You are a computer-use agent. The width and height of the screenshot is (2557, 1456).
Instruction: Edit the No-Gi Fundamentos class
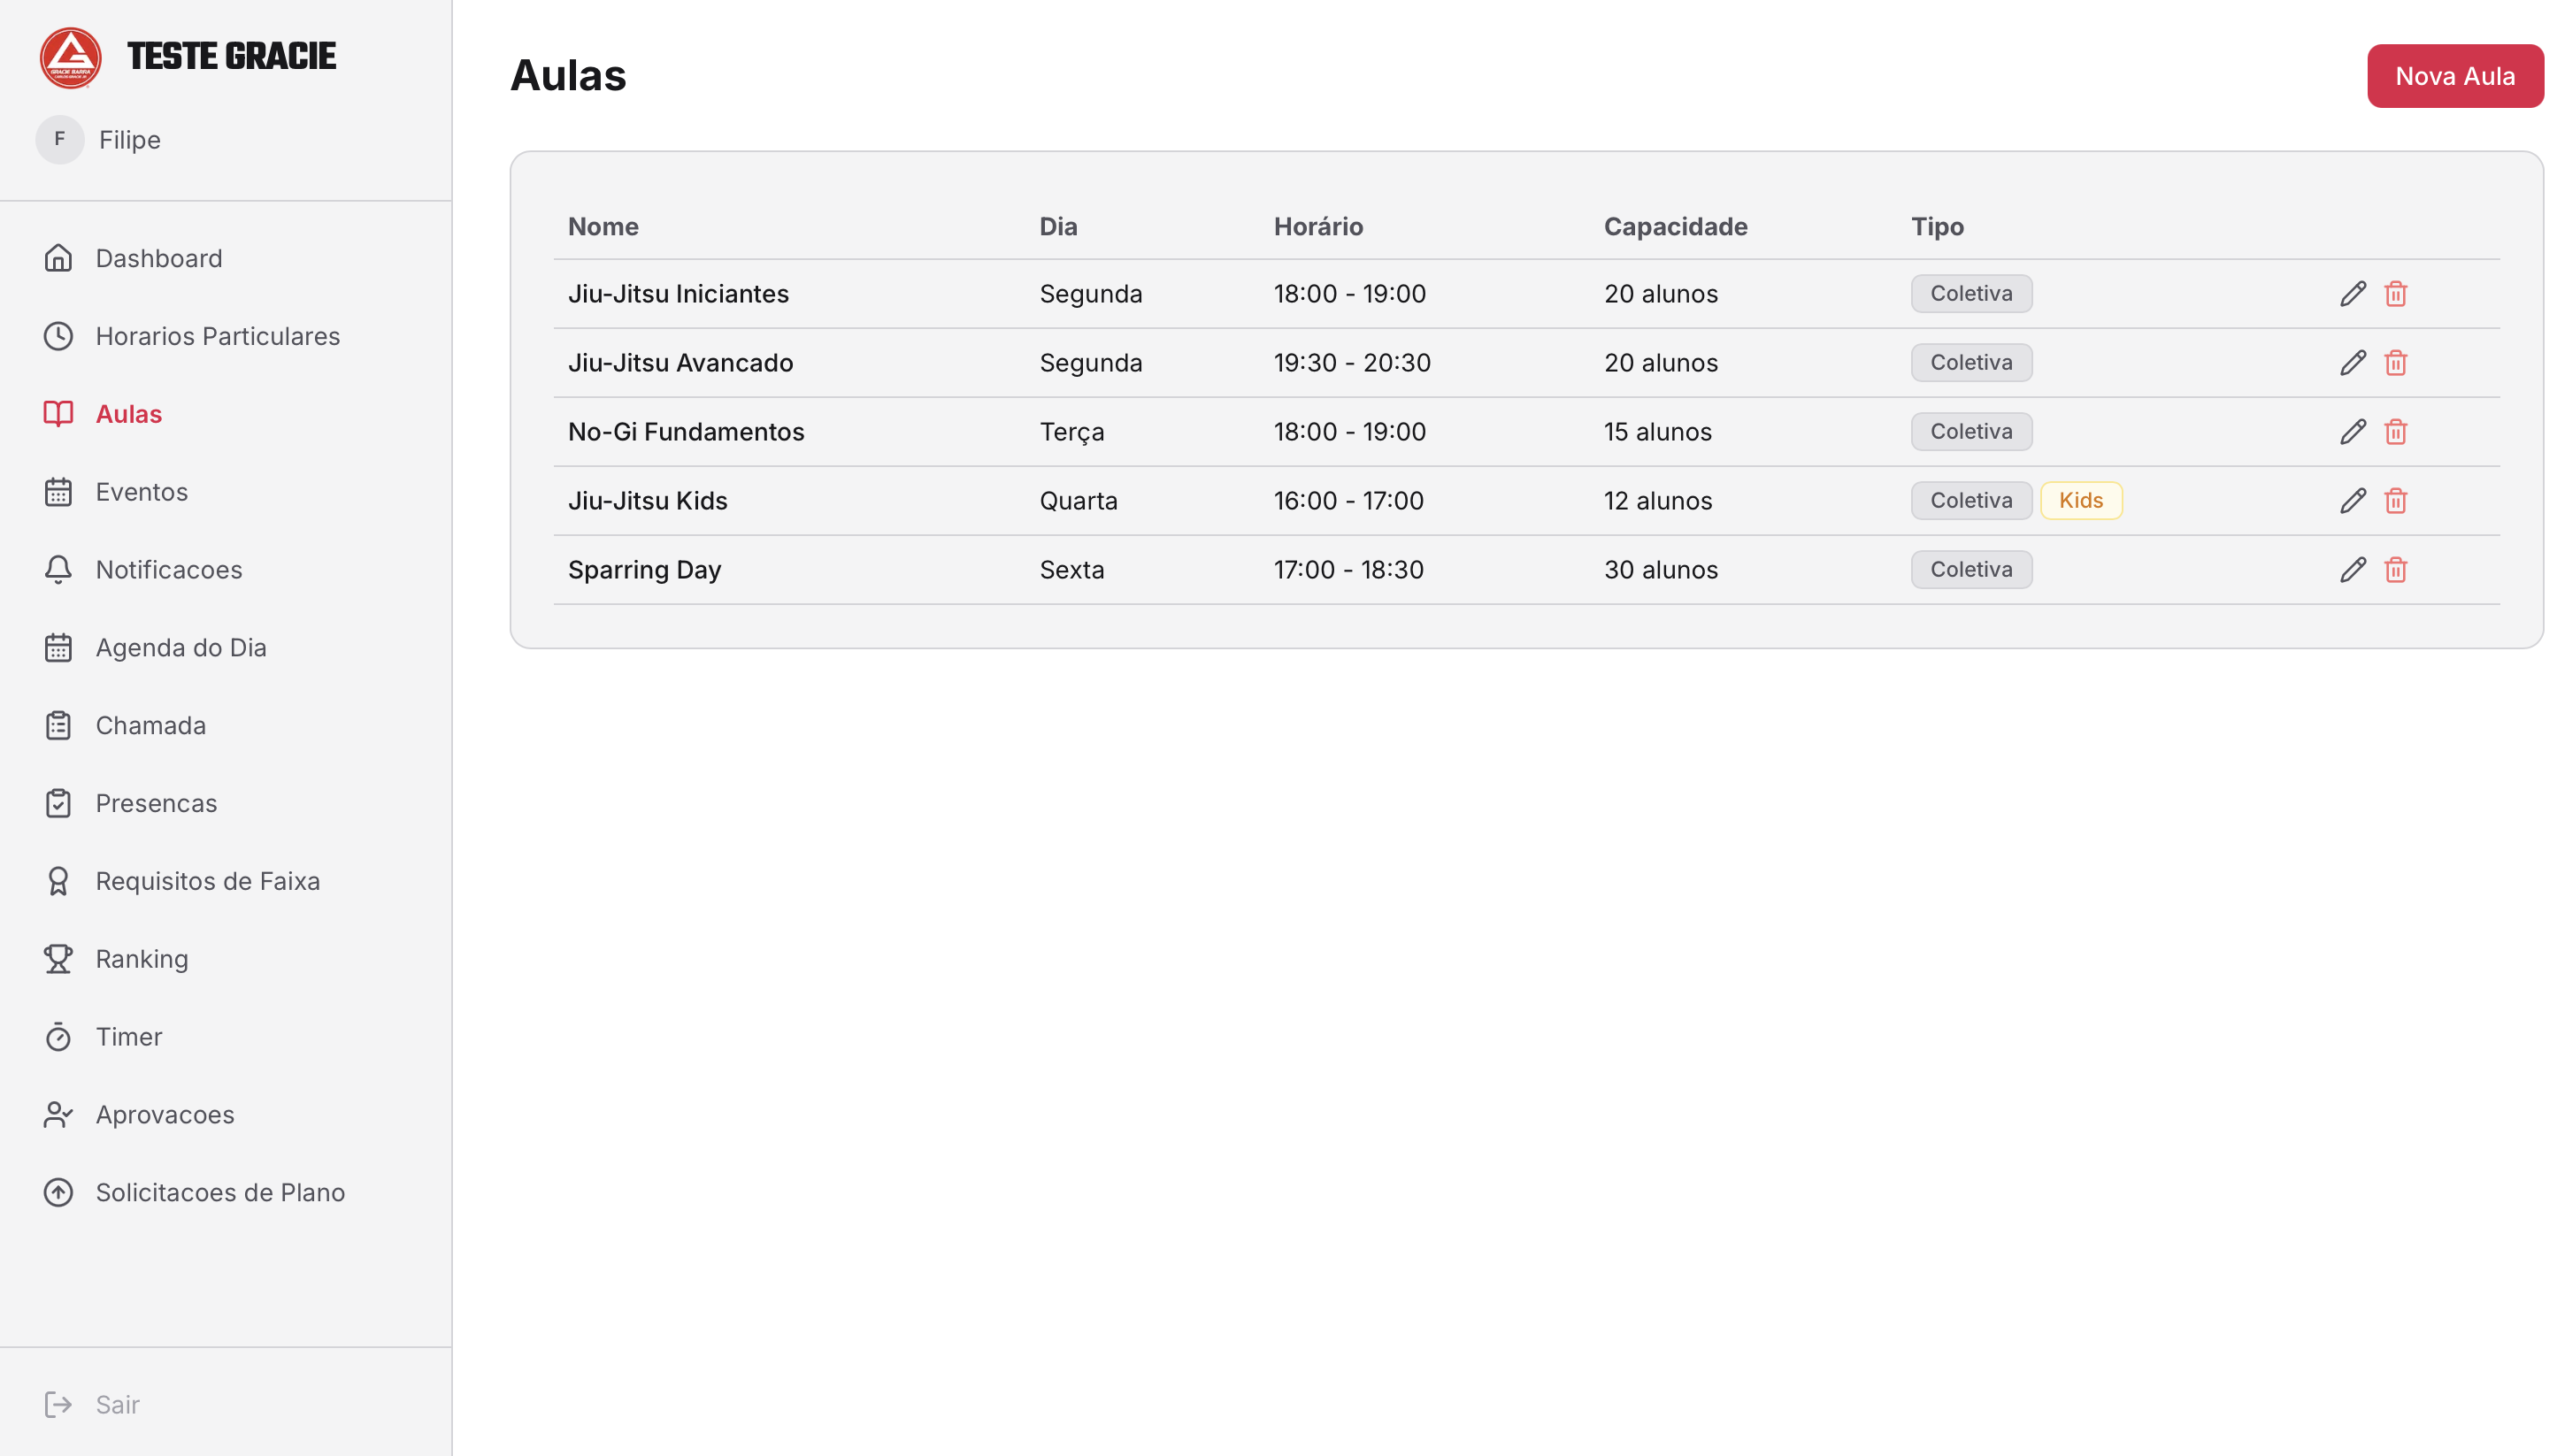[2353, 432]
